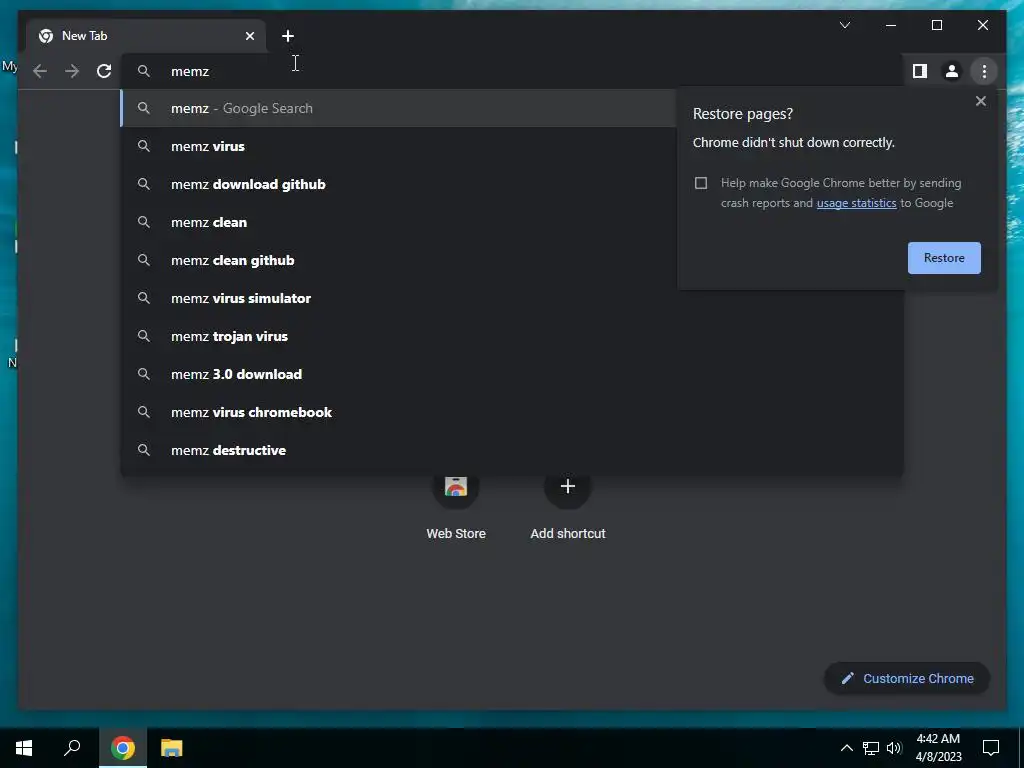
Task: Open Chrome side panel icon
Action: (920, 71)
